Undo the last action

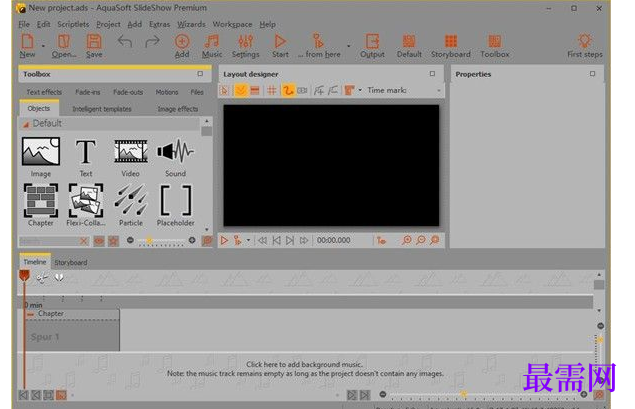(125, 41)
